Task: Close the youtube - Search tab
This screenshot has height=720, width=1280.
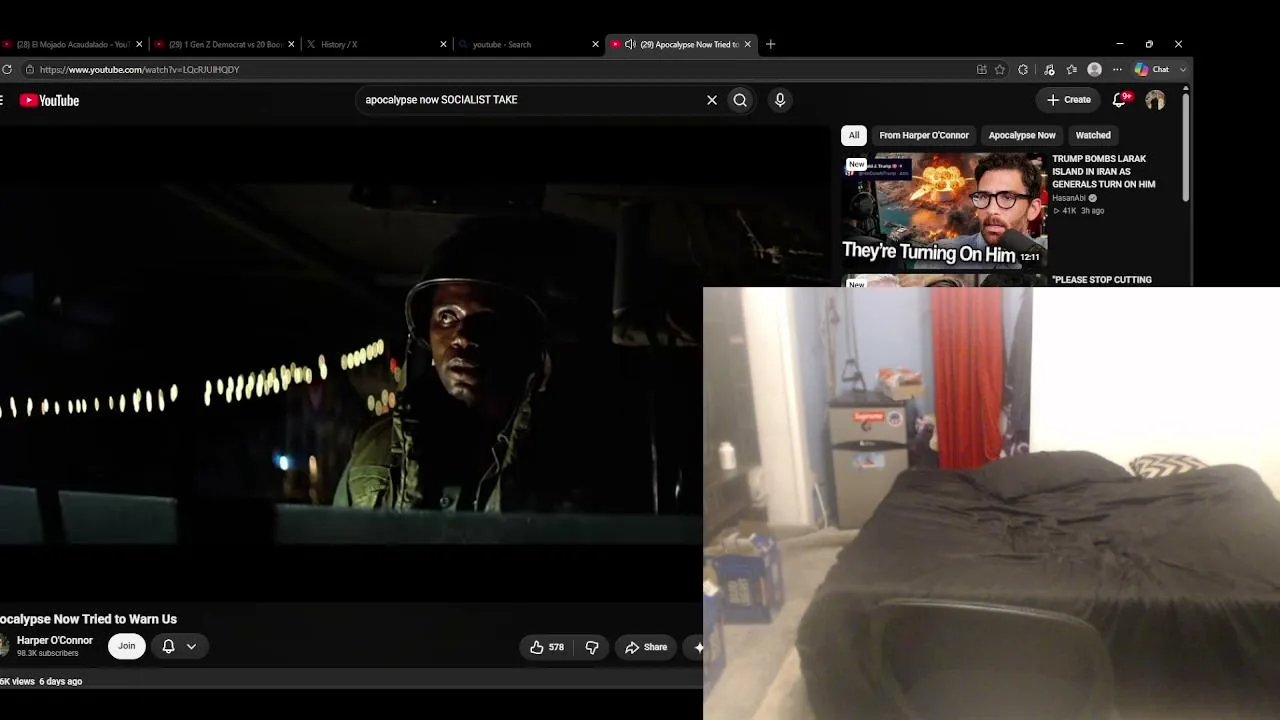Action: point(595,44)
